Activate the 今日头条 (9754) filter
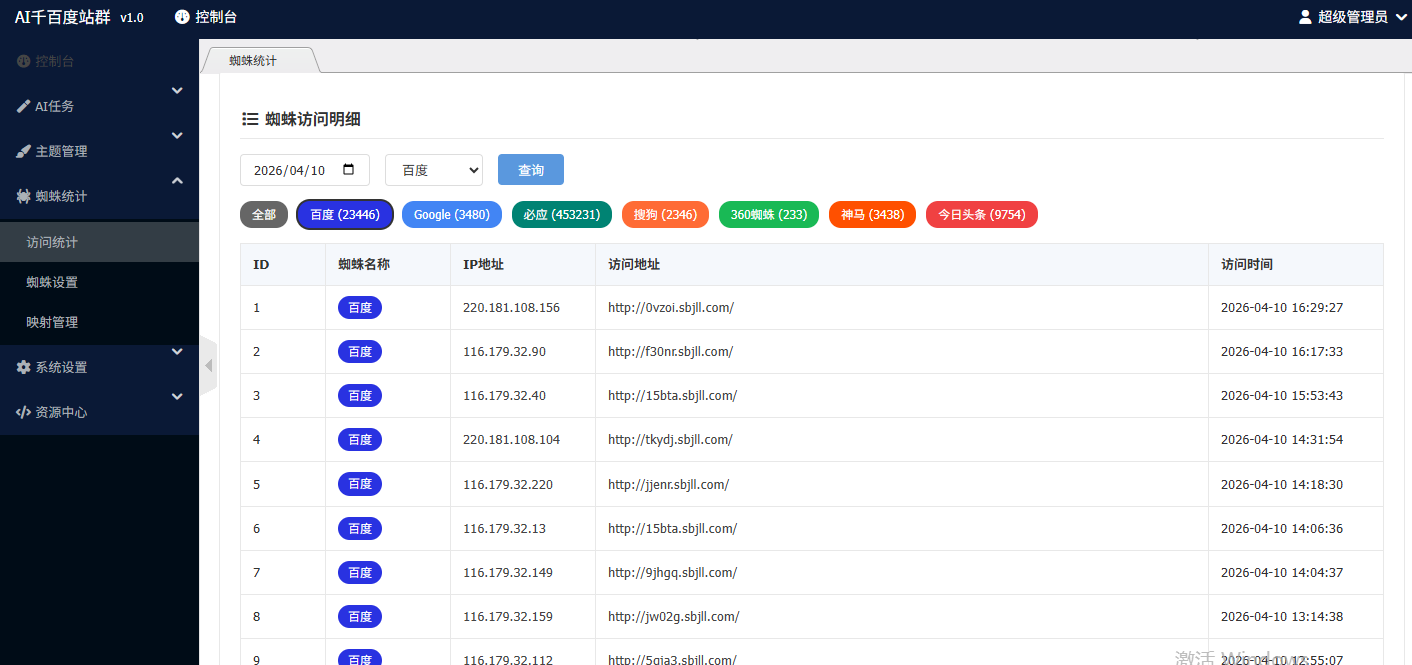 (x=981, y=214)
